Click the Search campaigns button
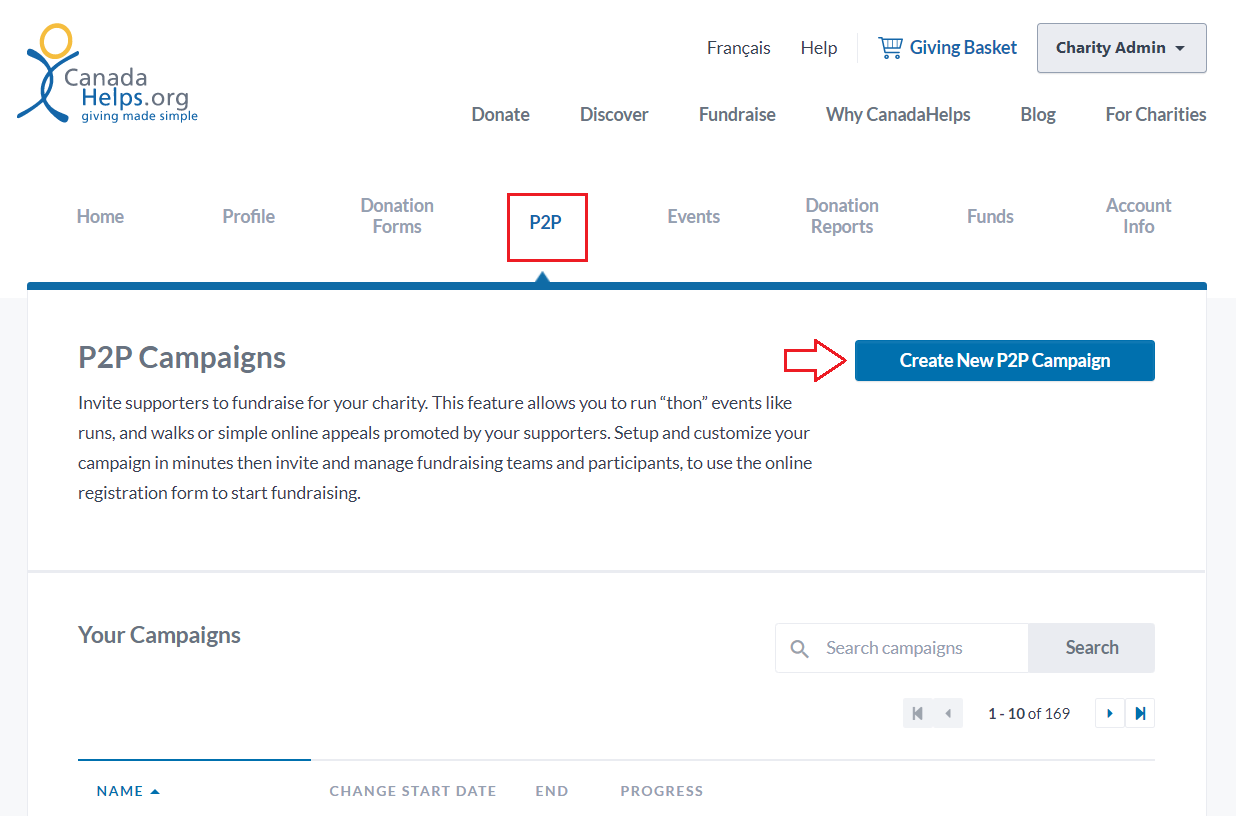Viewport: 1236px width, 816px height. tap(1092, 648)
